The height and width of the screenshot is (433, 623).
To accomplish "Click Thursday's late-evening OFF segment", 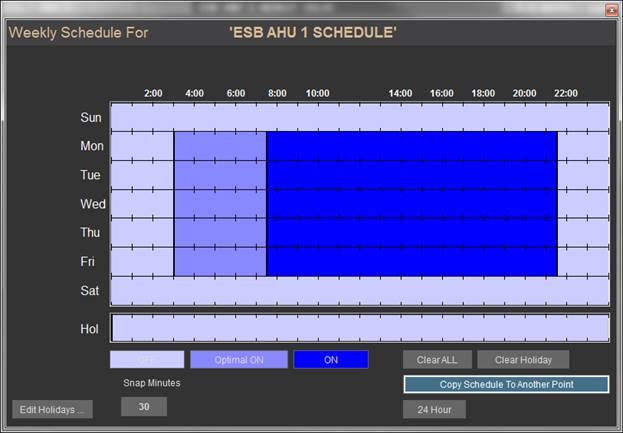I will 582,233.
